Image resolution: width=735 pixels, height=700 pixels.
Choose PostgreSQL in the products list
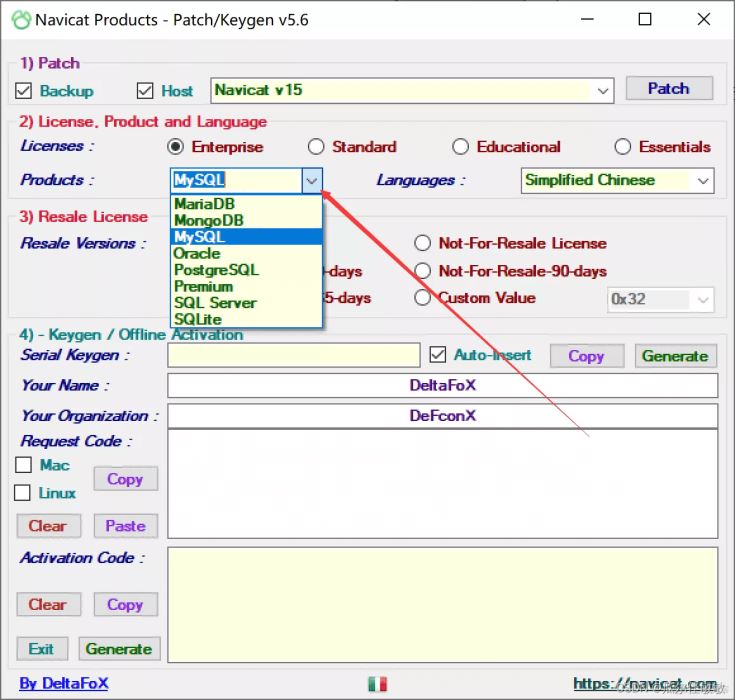click(216, 270)
